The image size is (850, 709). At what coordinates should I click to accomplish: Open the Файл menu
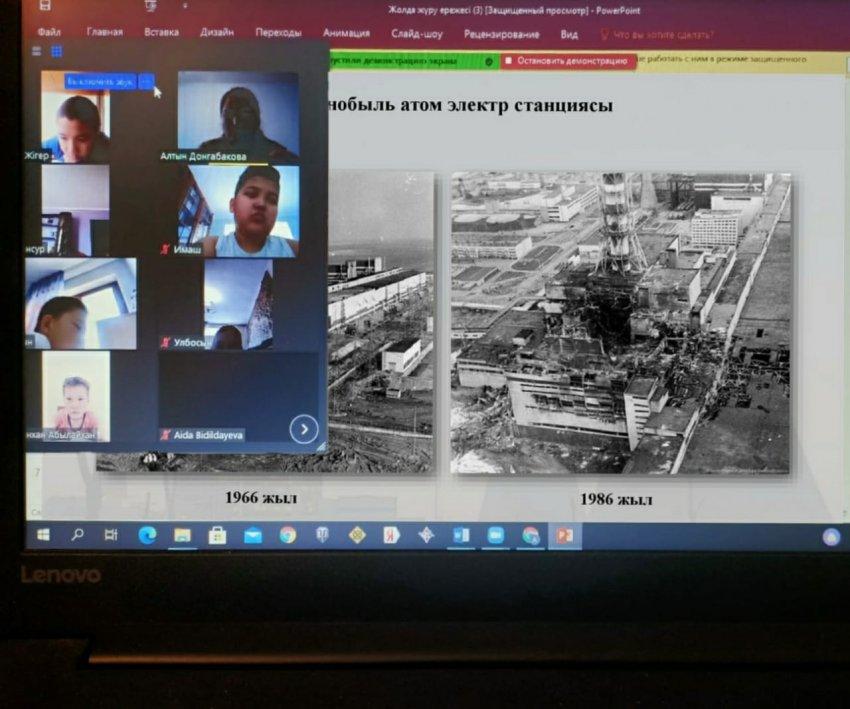[49, 33]
